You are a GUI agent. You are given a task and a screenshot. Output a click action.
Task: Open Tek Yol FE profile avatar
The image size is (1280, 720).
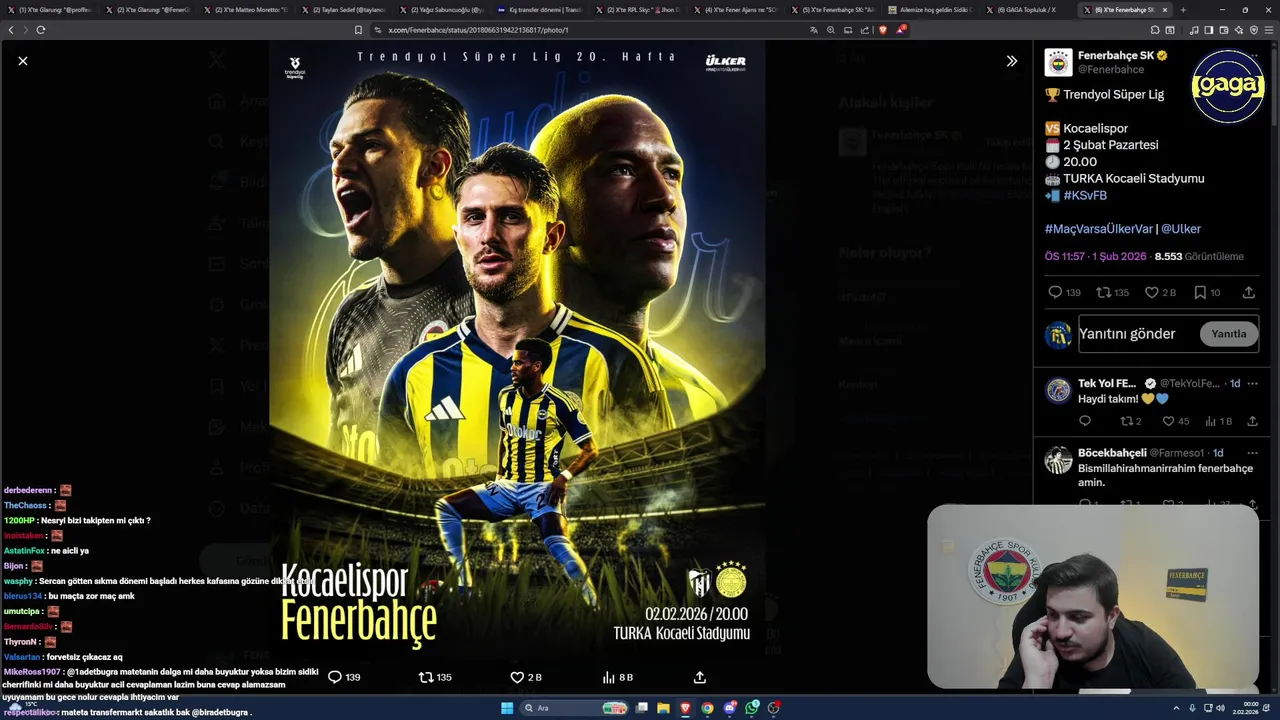1058,390
